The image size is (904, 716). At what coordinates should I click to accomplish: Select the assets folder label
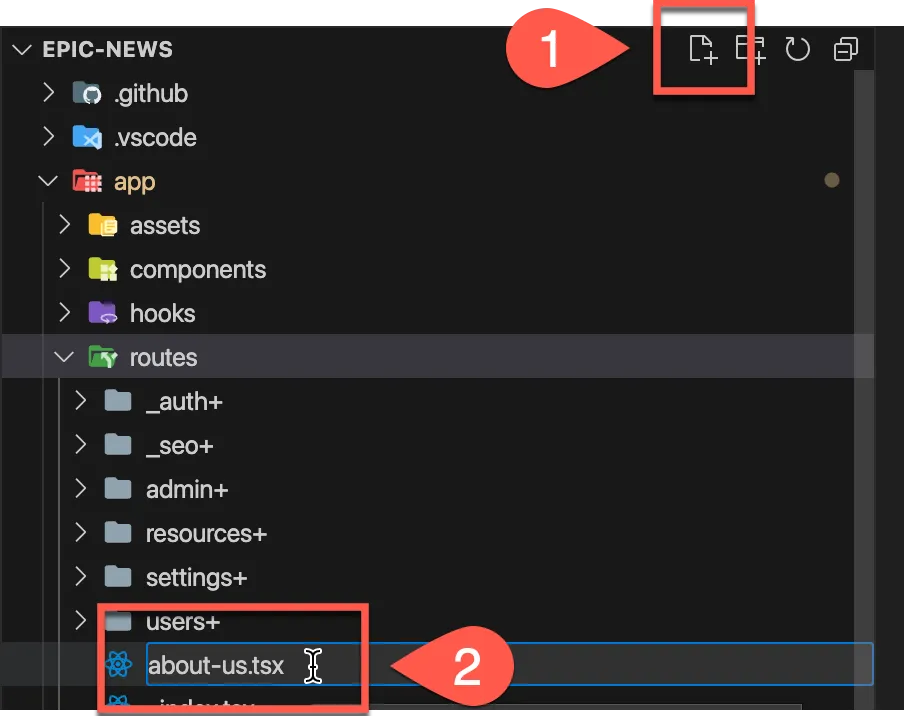pos(165,225)
